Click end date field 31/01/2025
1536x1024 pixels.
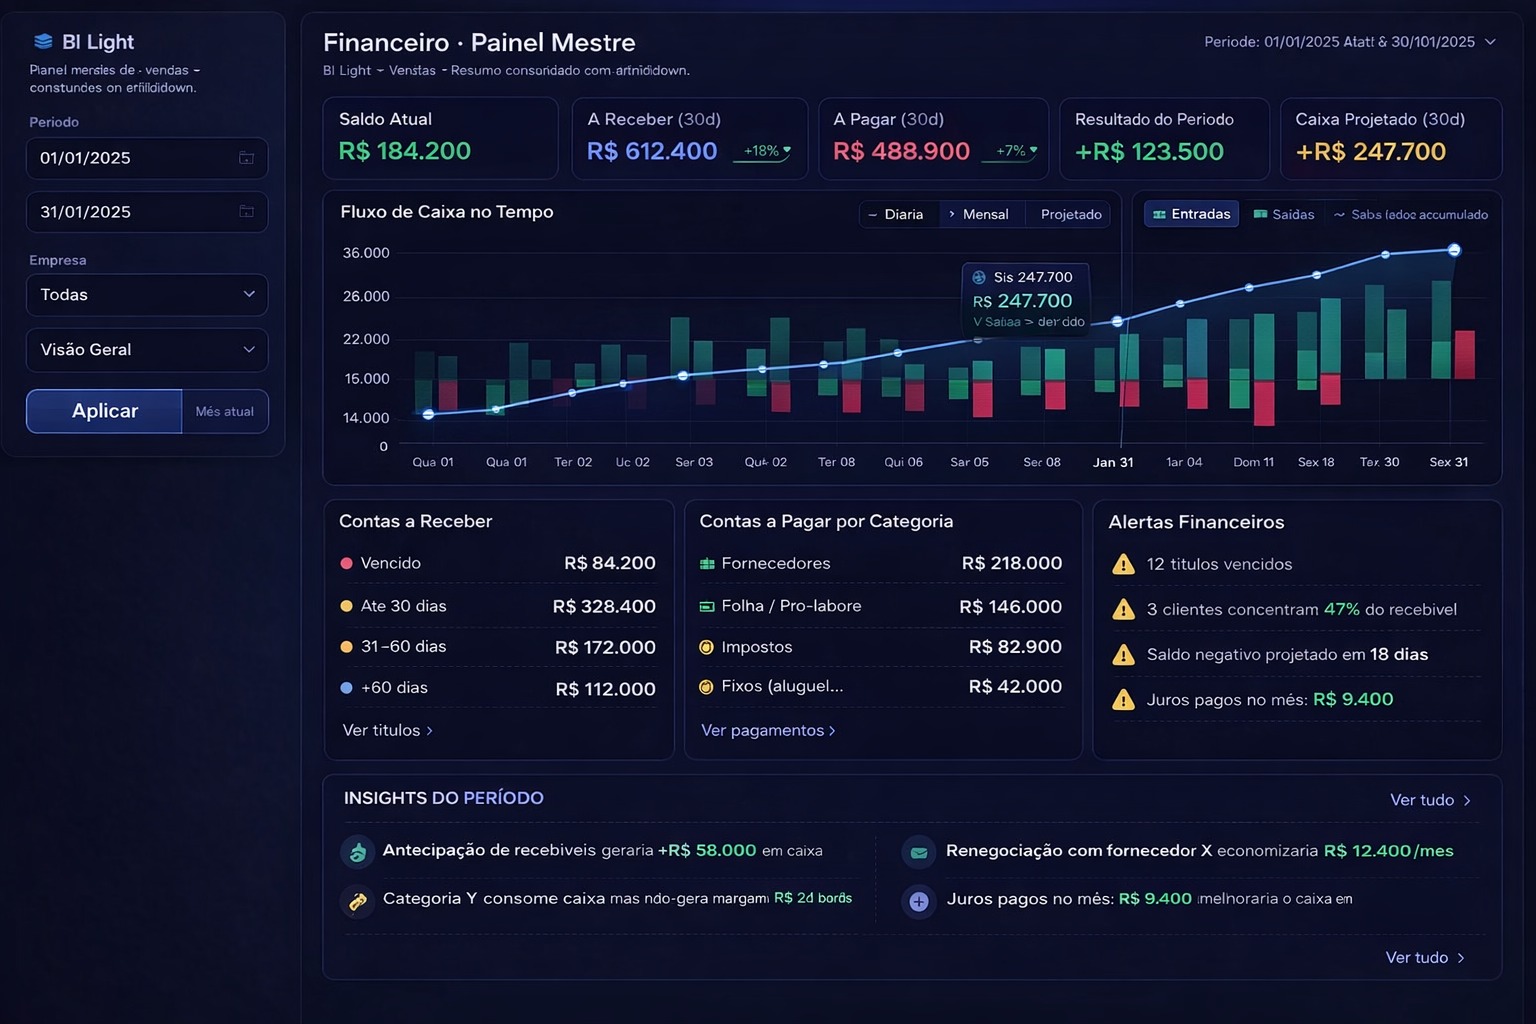pyautogui.click(x=147, y=212)
